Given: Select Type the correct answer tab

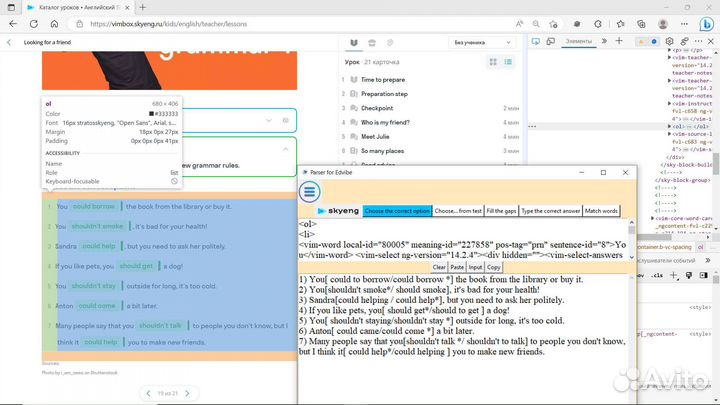Looking at the screenshot, I should point(551,211).
